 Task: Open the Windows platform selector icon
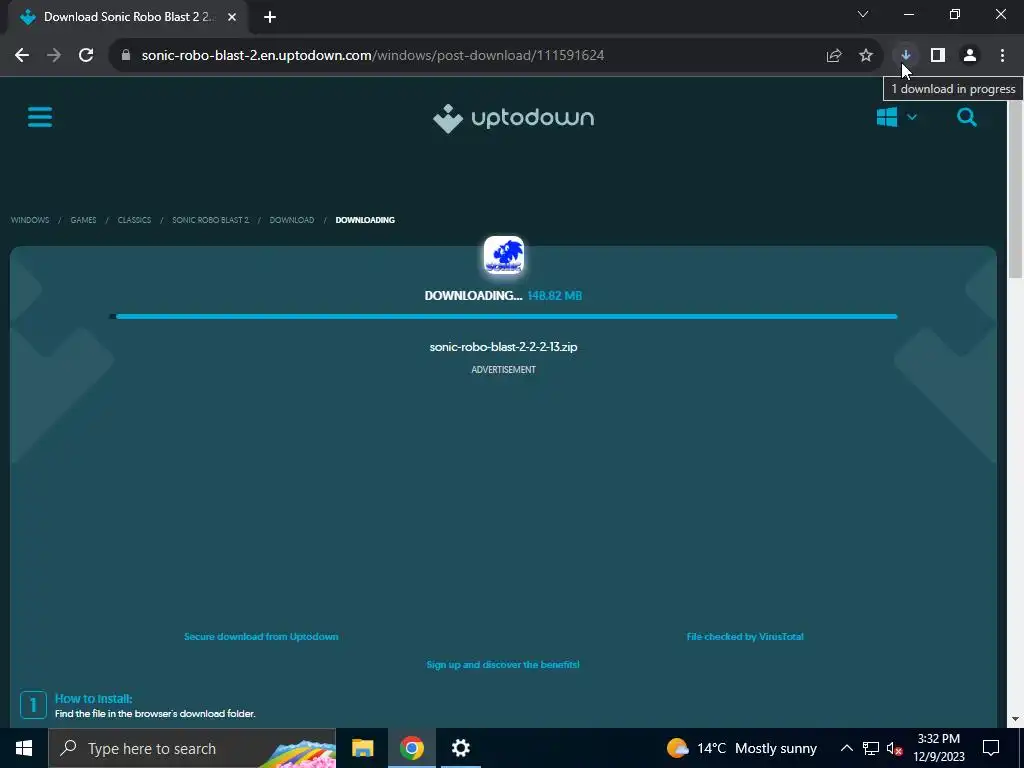(x=887, y=118)
